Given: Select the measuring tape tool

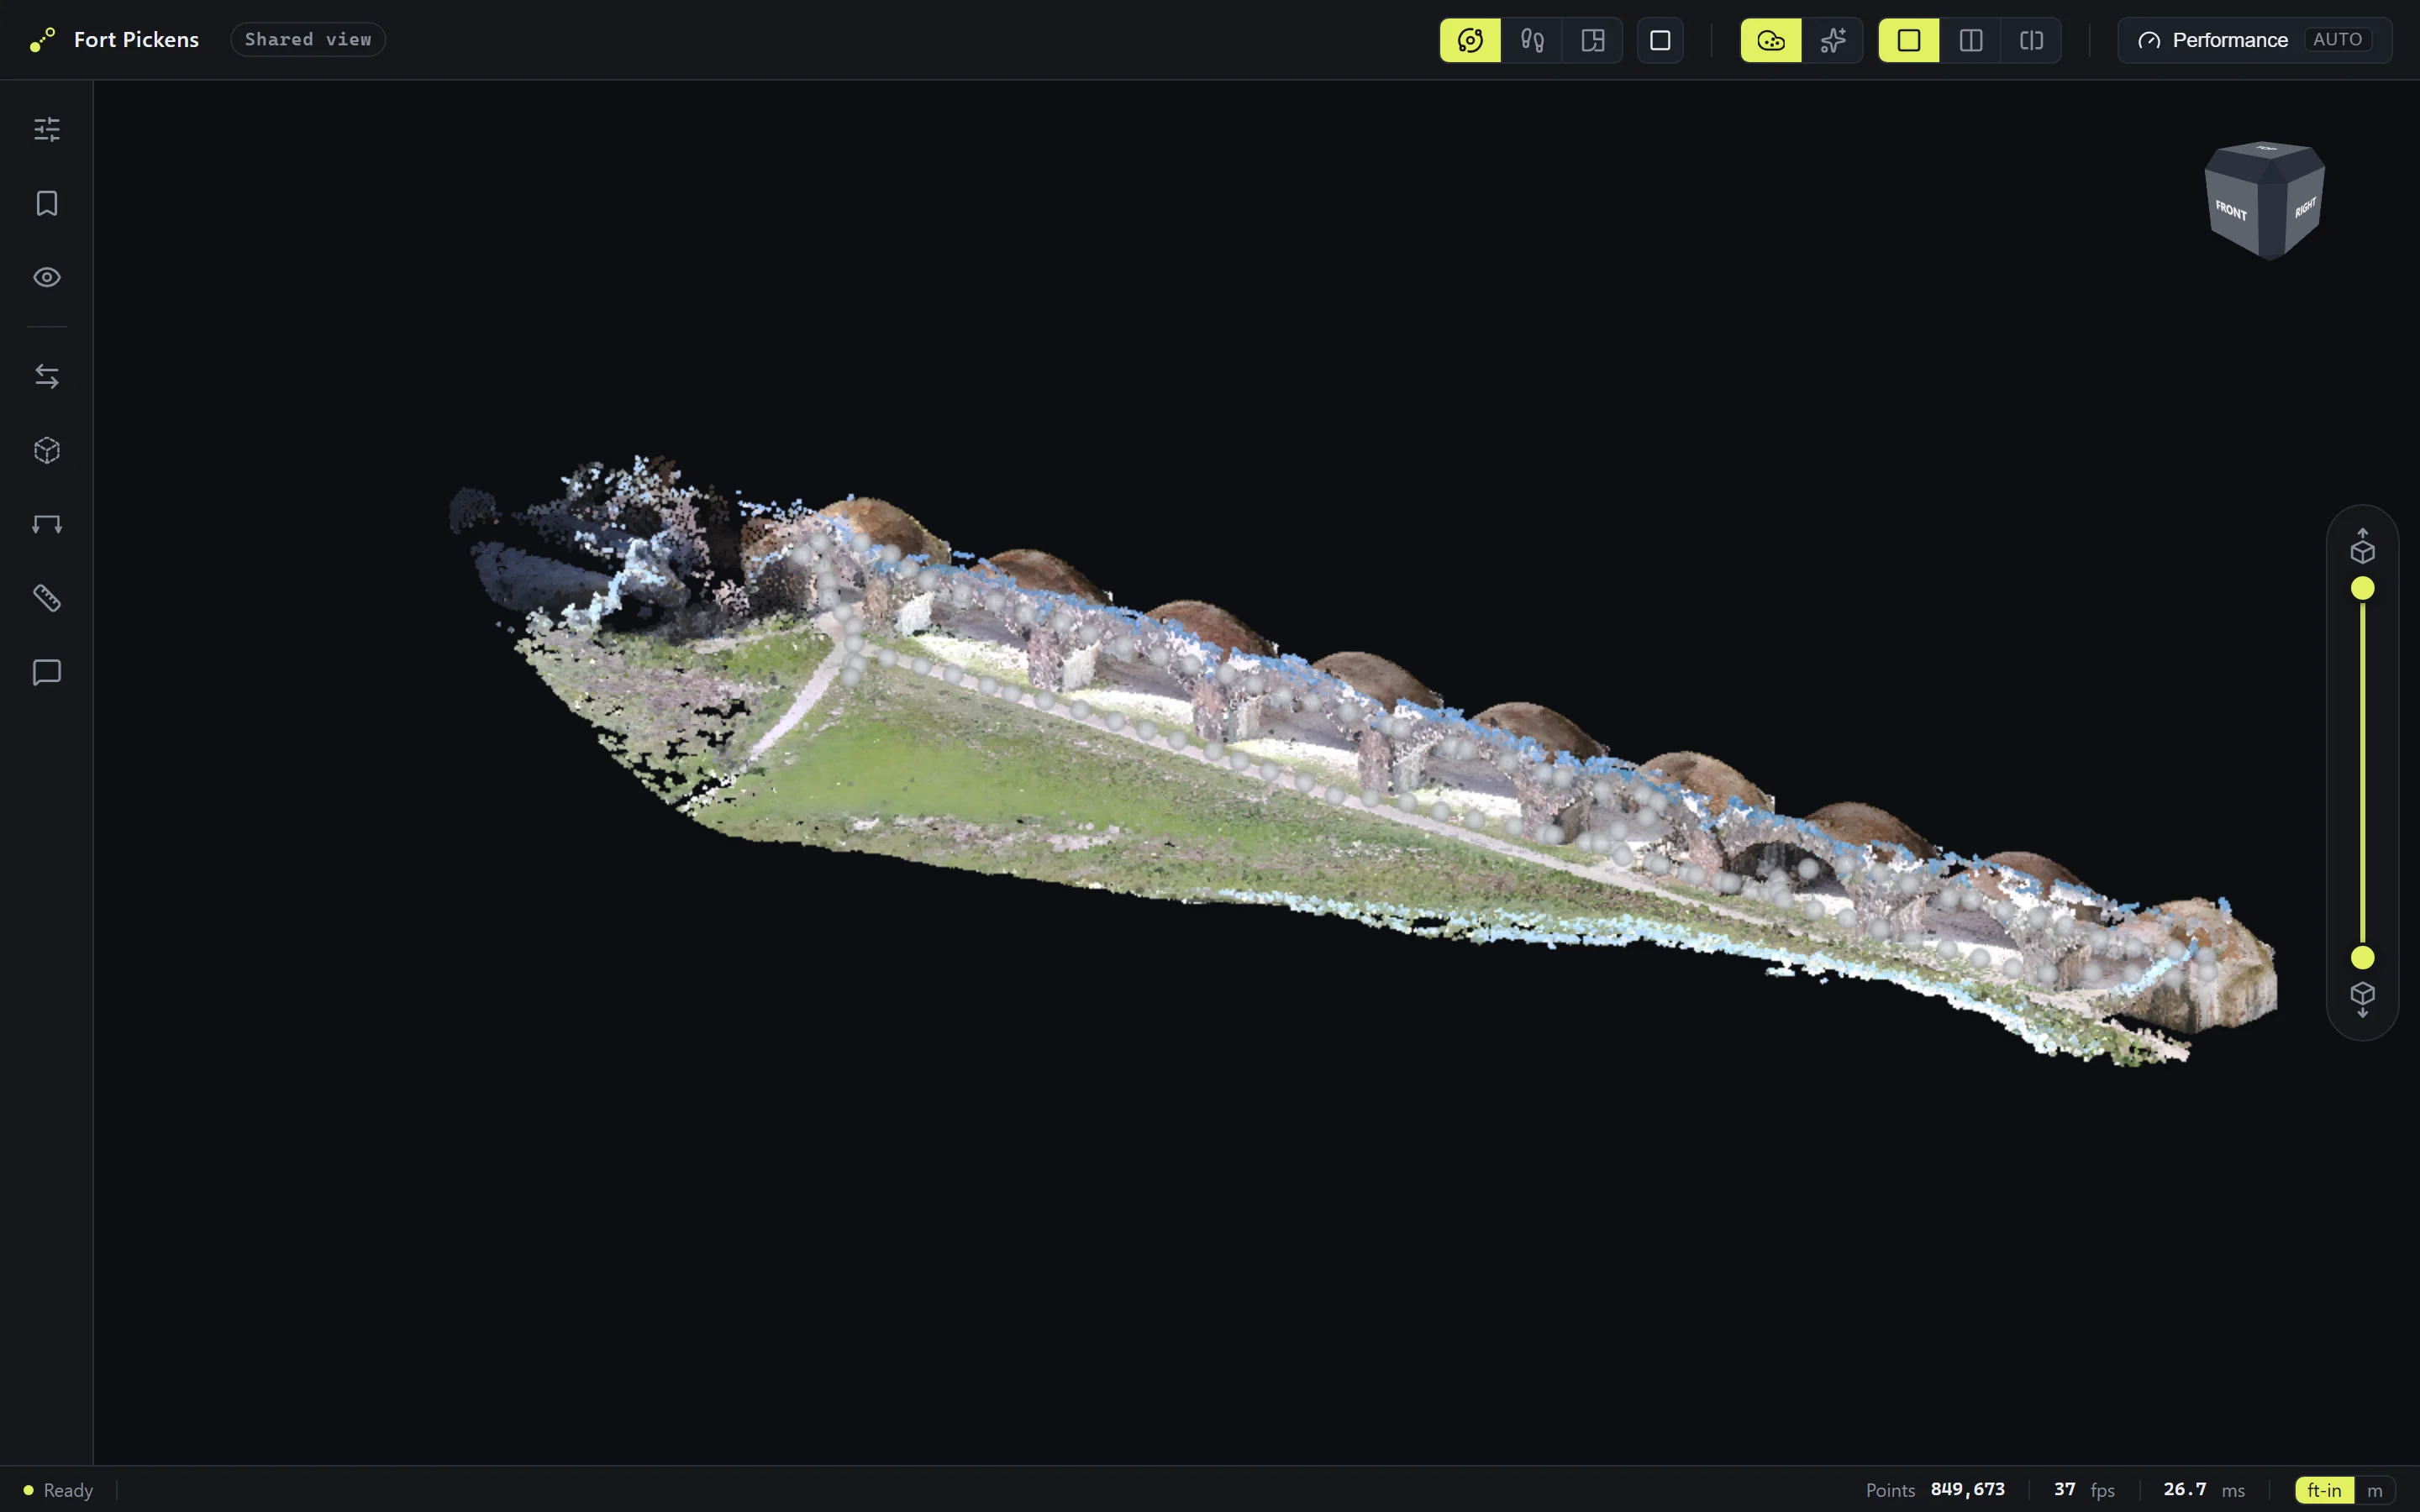Looking at the screenshot, I should pos(47,598).
